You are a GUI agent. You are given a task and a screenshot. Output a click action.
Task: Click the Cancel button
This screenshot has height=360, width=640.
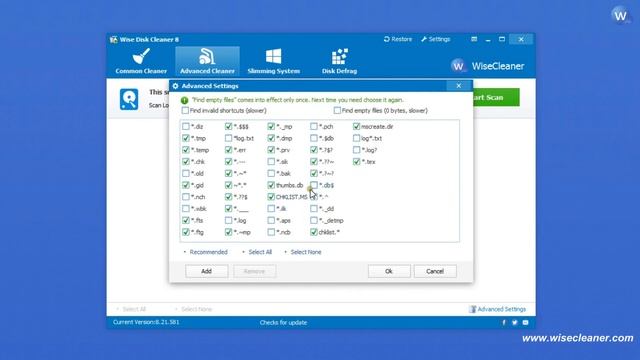click(x=435, y=271)
